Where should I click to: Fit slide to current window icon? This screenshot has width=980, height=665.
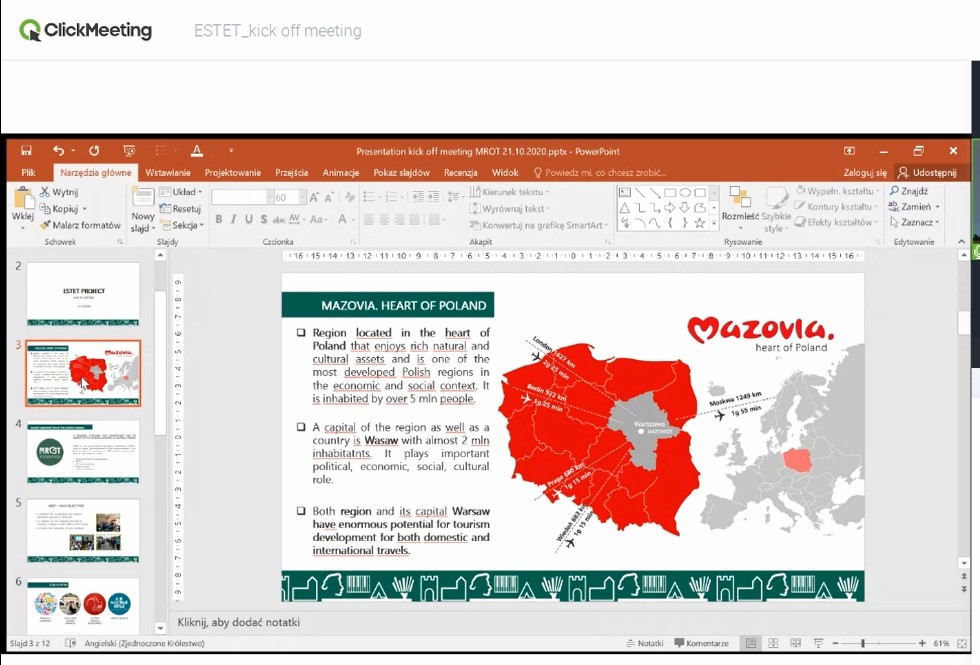pos(962,643)
